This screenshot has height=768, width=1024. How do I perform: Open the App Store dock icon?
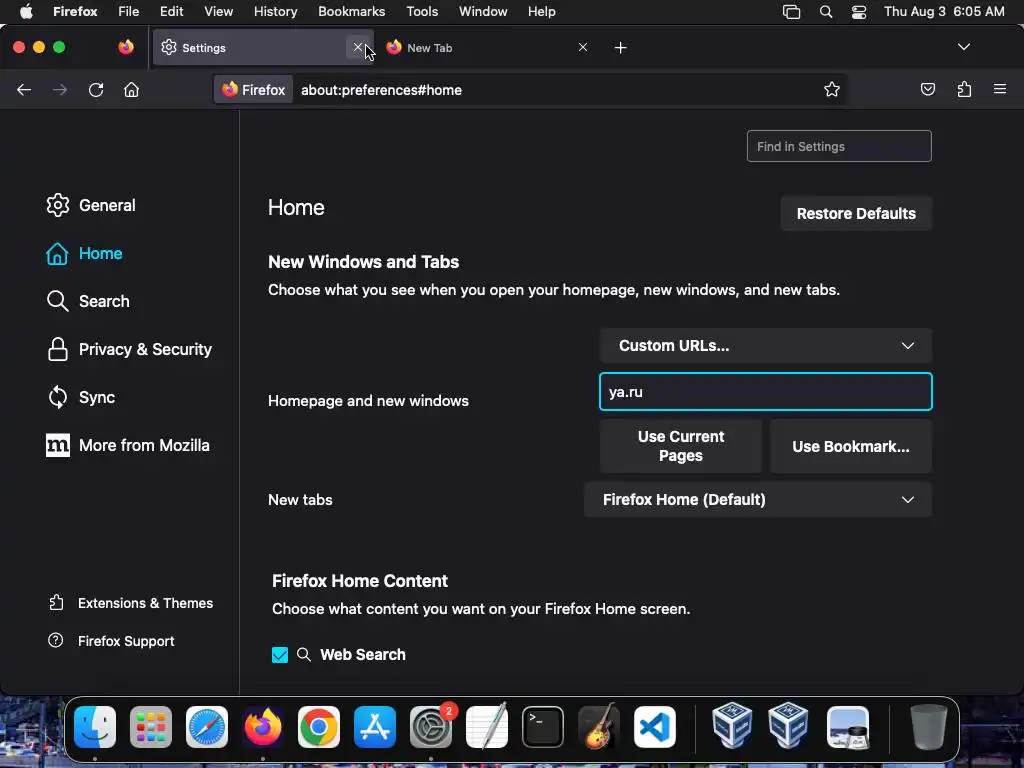(x=375, y=727)
